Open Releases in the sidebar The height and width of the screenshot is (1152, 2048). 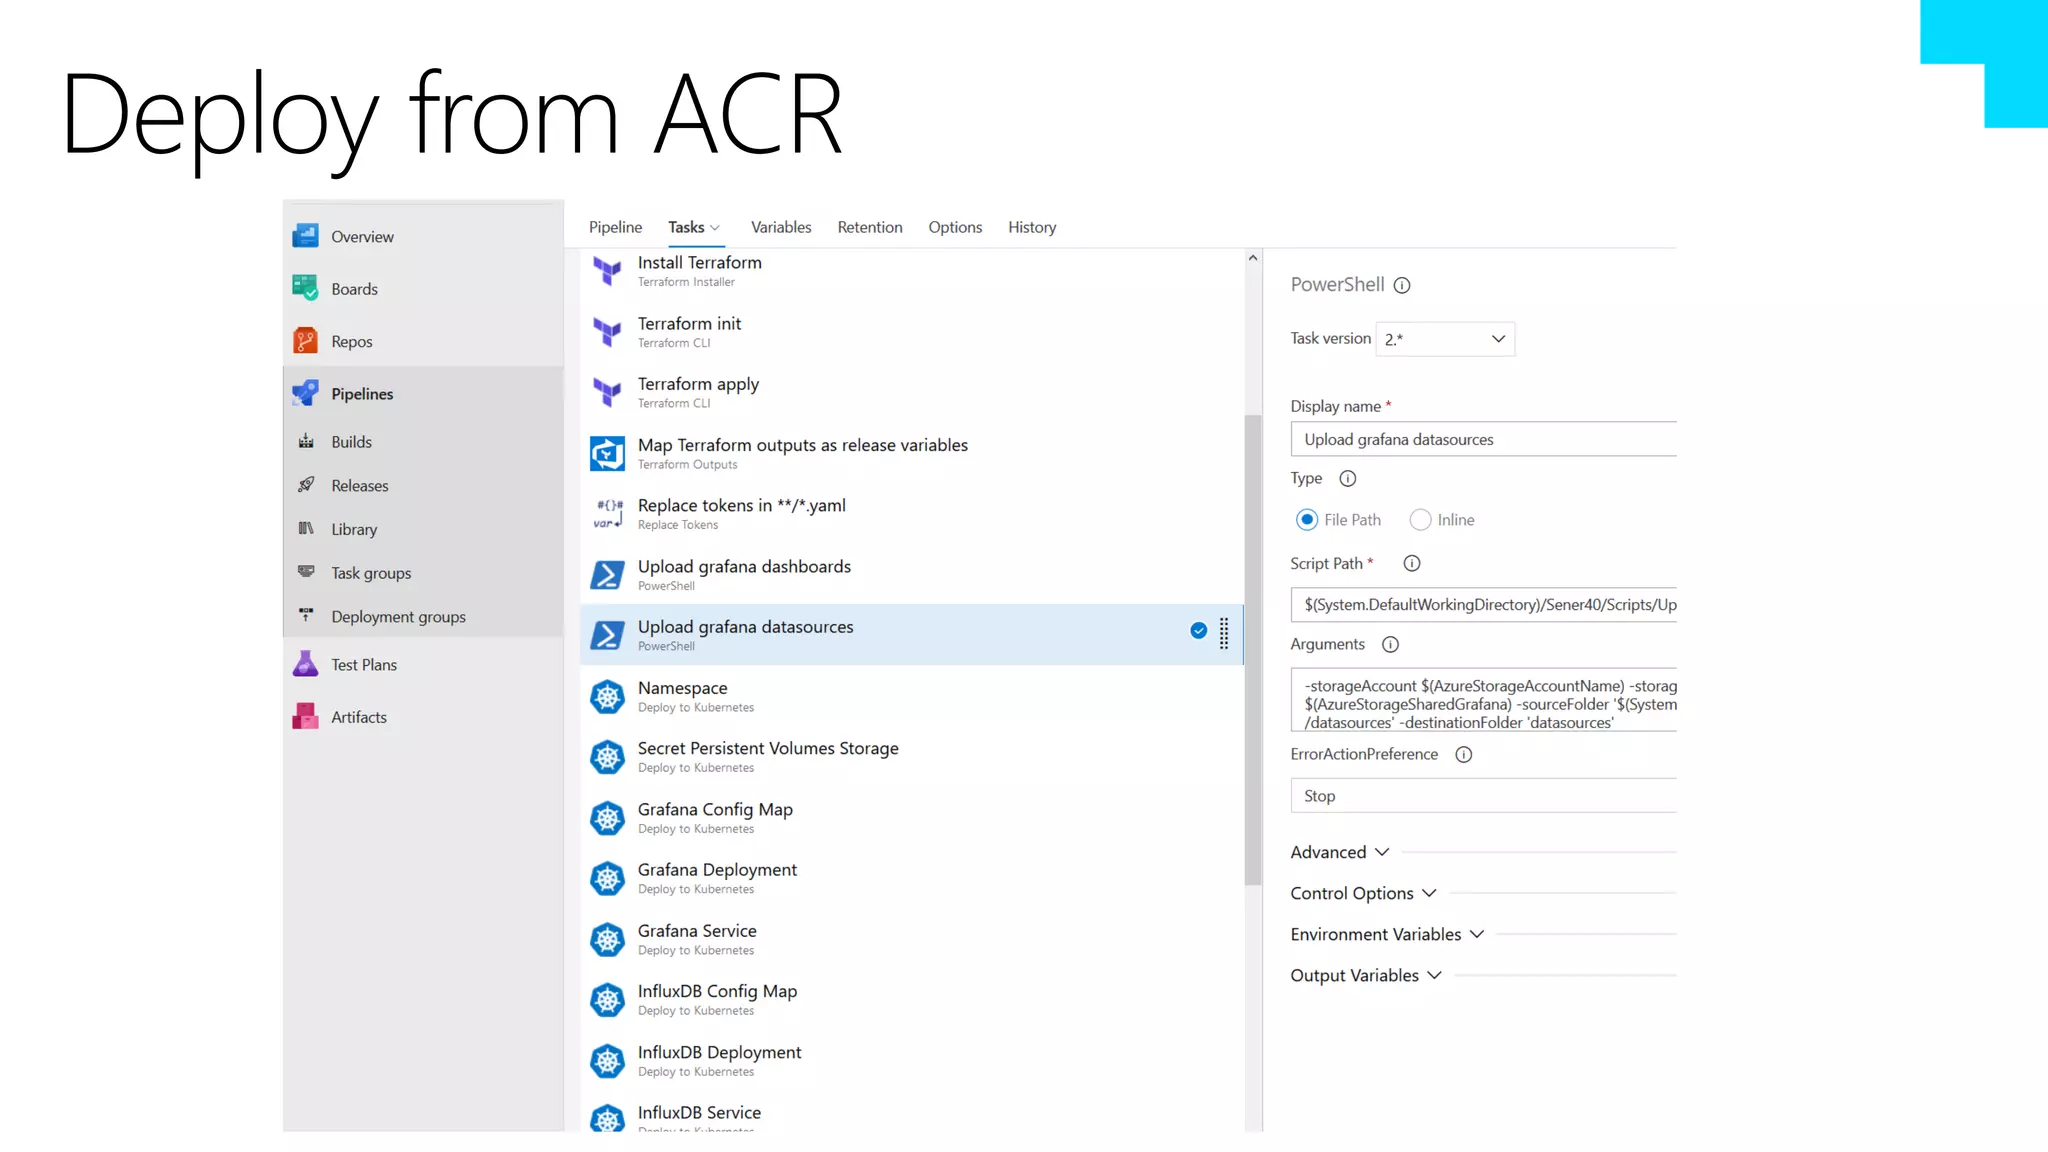pyautogui.click(x=359, y=485)
